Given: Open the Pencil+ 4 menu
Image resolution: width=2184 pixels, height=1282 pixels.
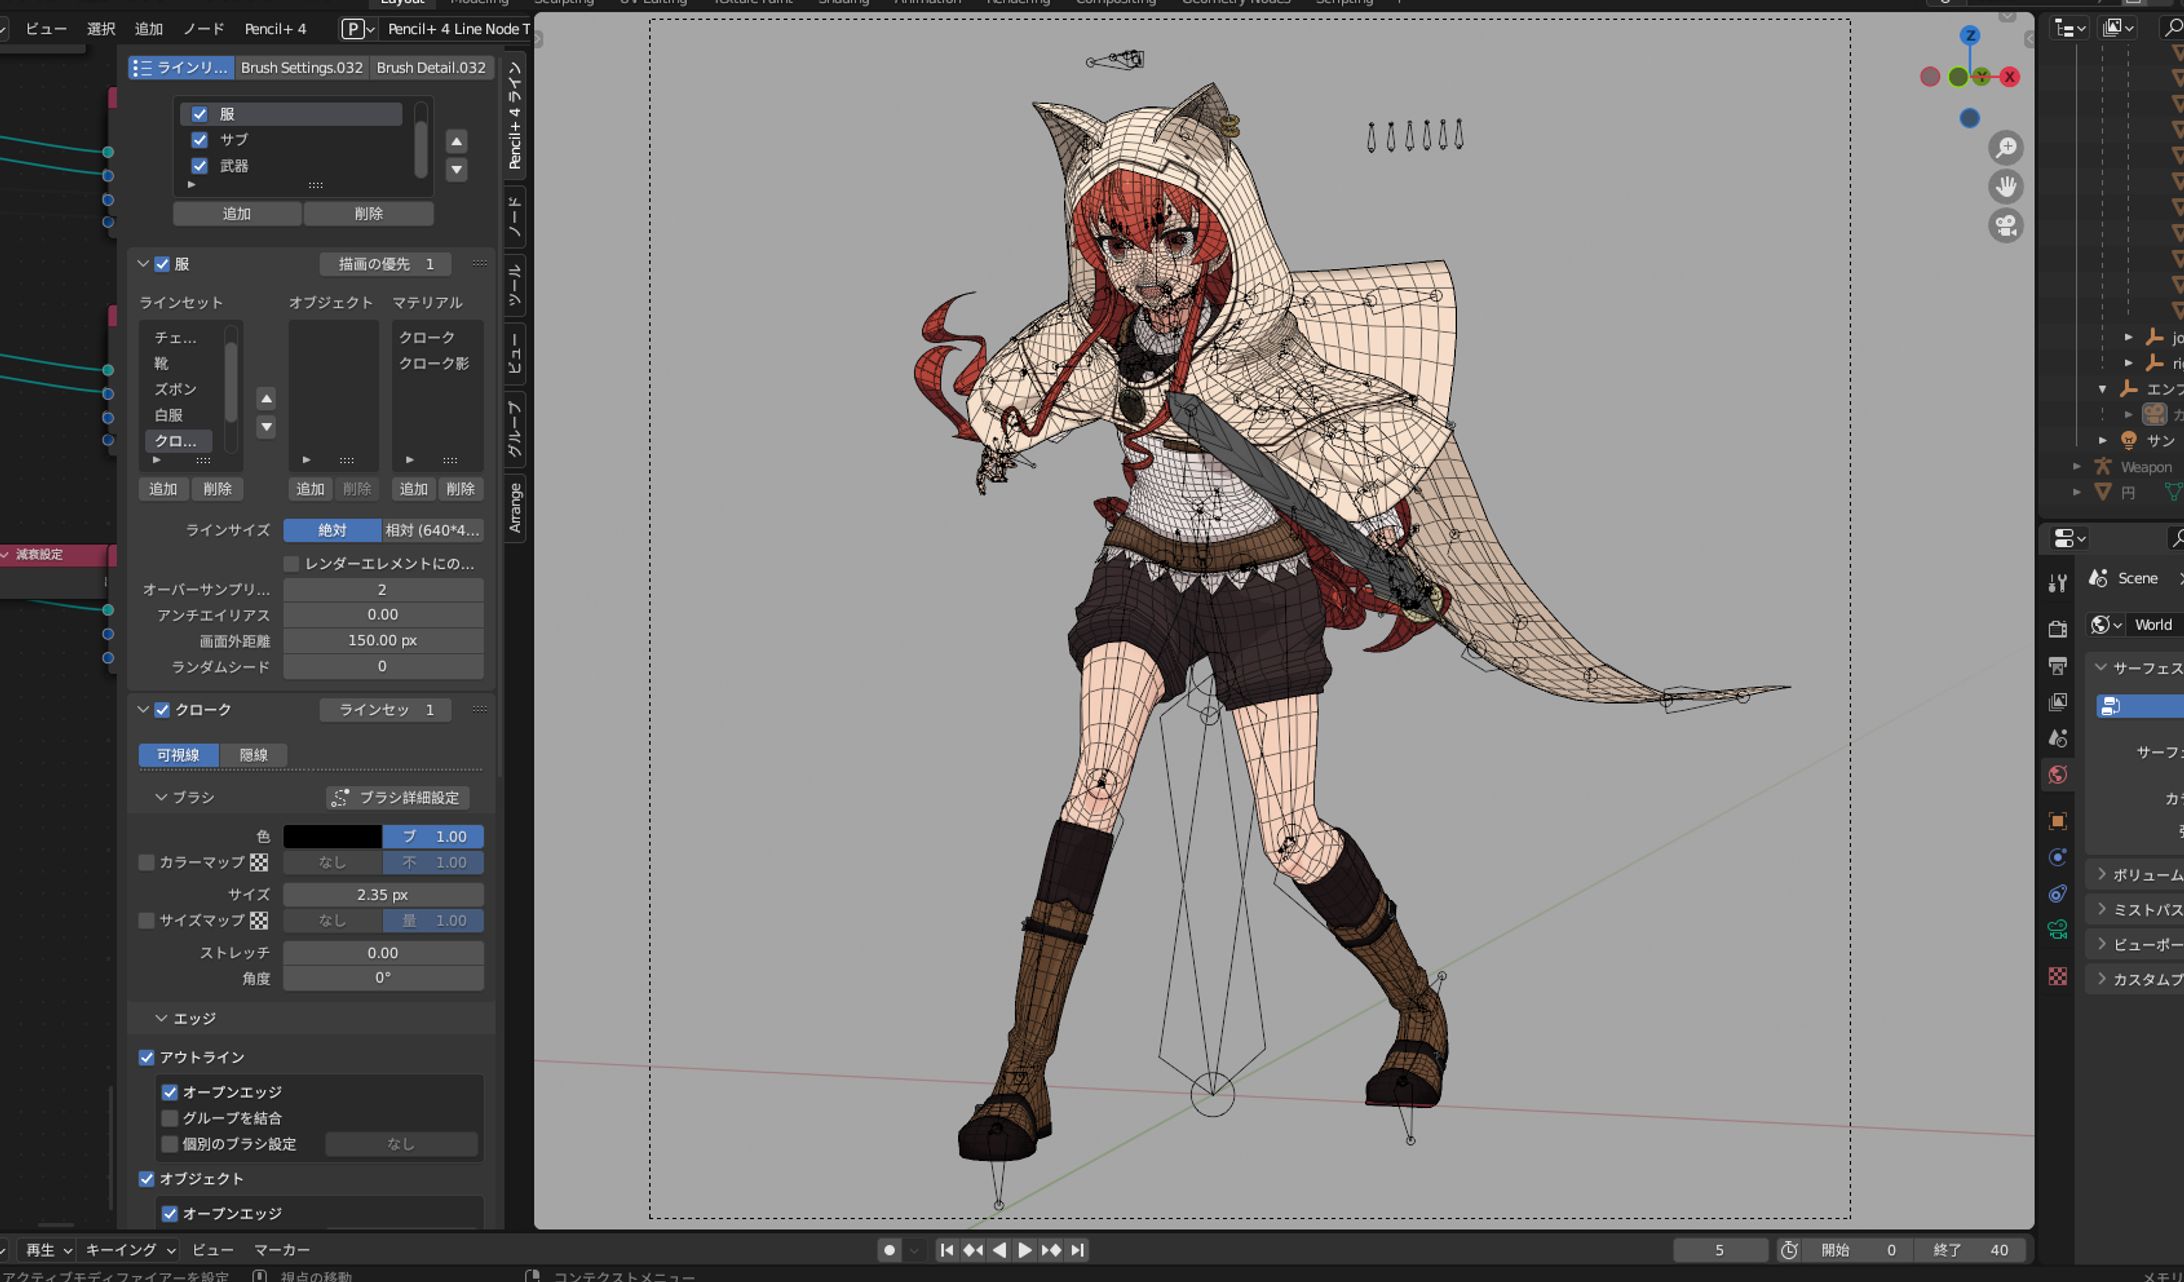Looking at the screenshot, I should pyautogui.click(x=275, y=29).
